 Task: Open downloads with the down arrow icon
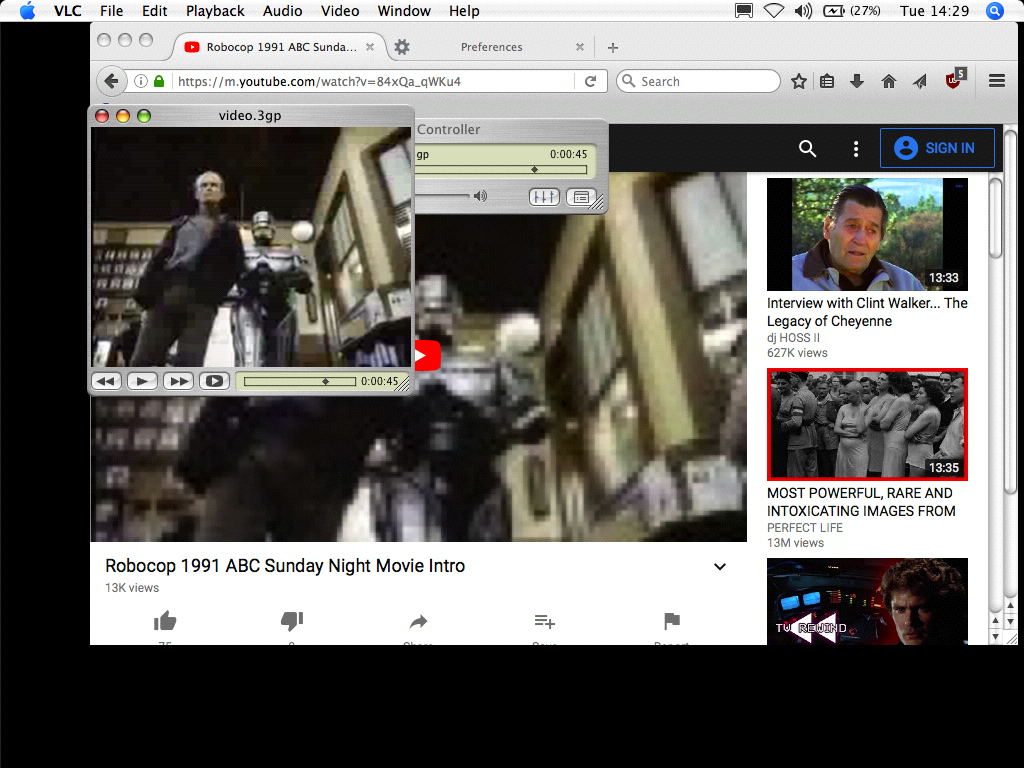coord(857,81)
